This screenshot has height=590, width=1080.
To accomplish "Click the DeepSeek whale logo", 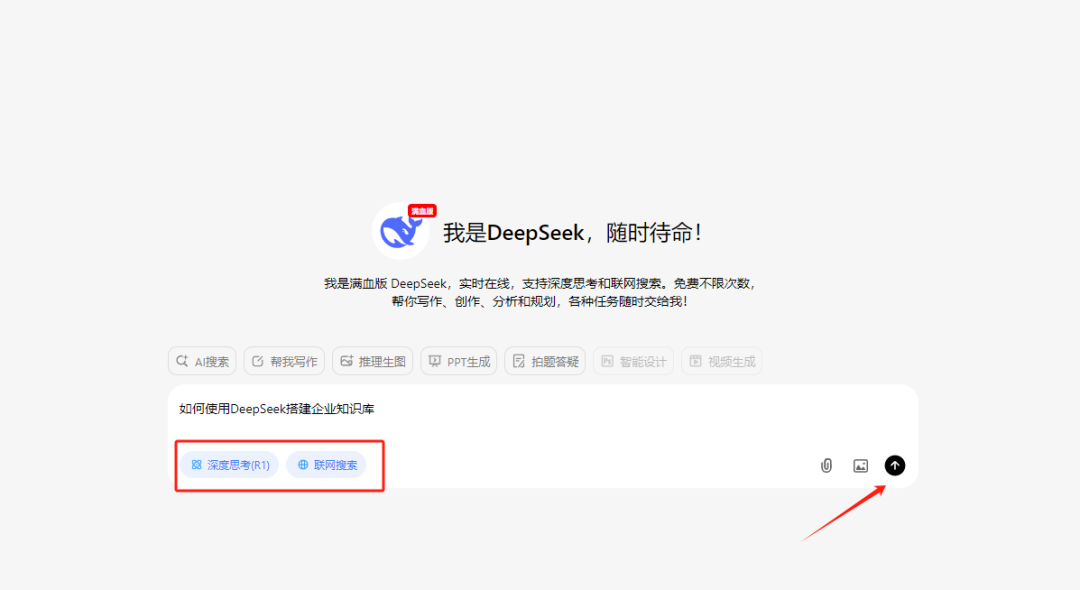I will tap(400, 231).
